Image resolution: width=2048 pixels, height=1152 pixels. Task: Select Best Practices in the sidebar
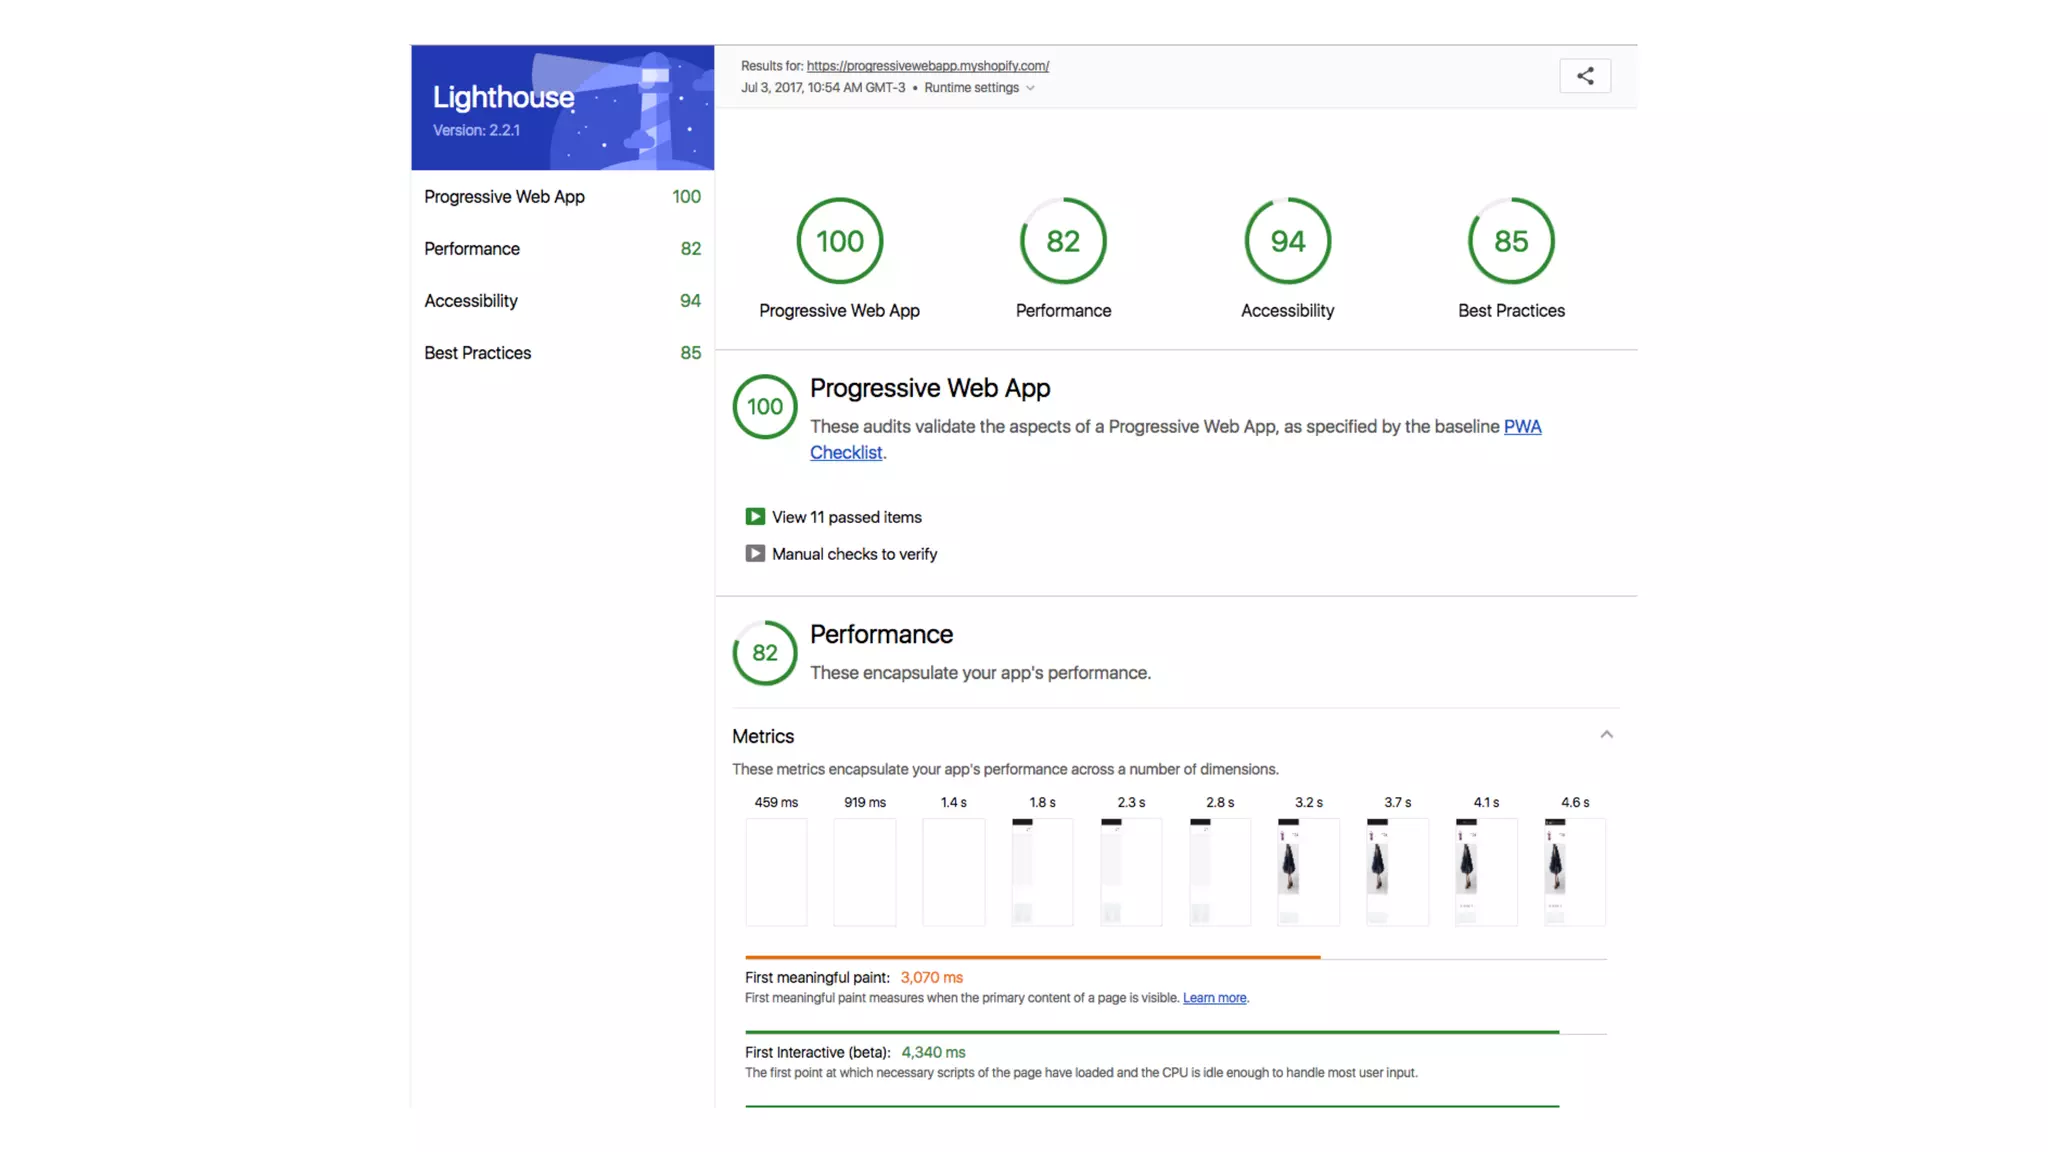(x=478, y=353)
